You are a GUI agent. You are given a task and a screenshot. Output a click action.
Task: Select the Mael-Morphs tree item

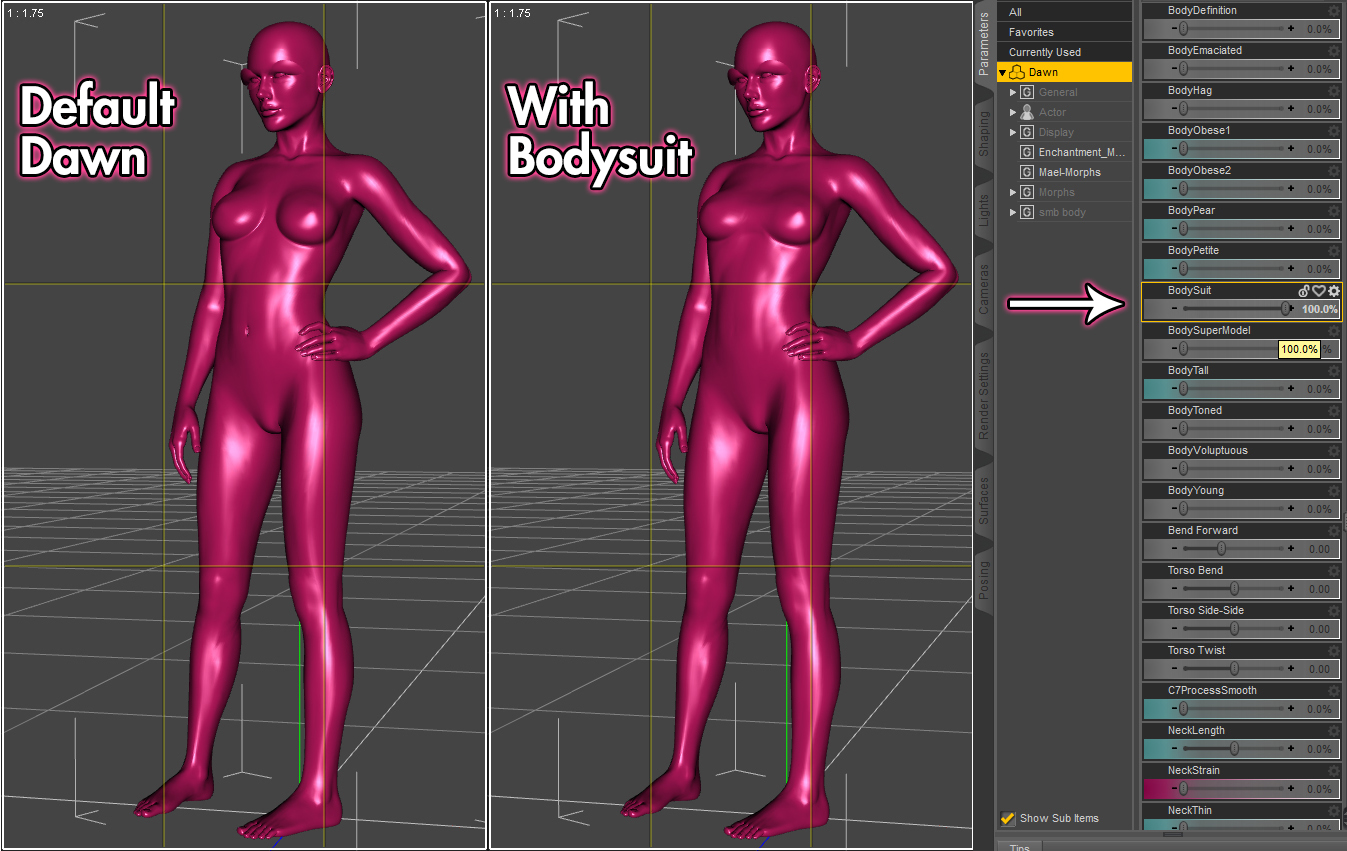point(1069,172)
